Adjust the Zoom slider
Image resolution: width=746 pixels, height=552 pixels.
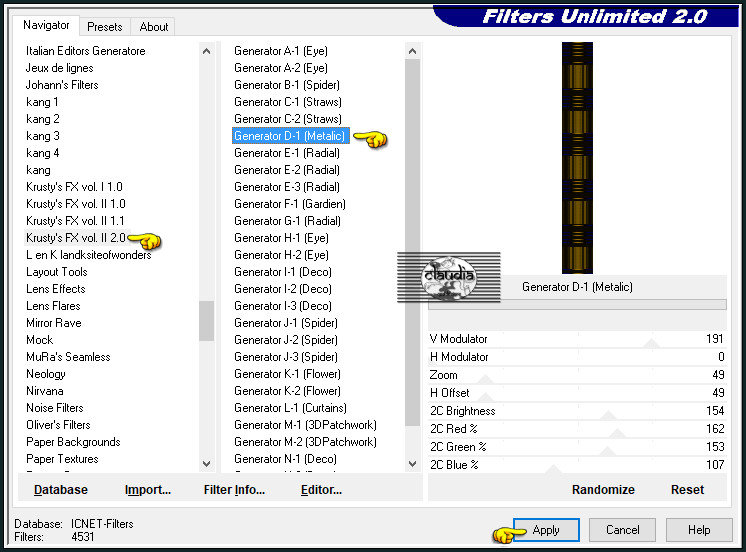pos(577,375)
